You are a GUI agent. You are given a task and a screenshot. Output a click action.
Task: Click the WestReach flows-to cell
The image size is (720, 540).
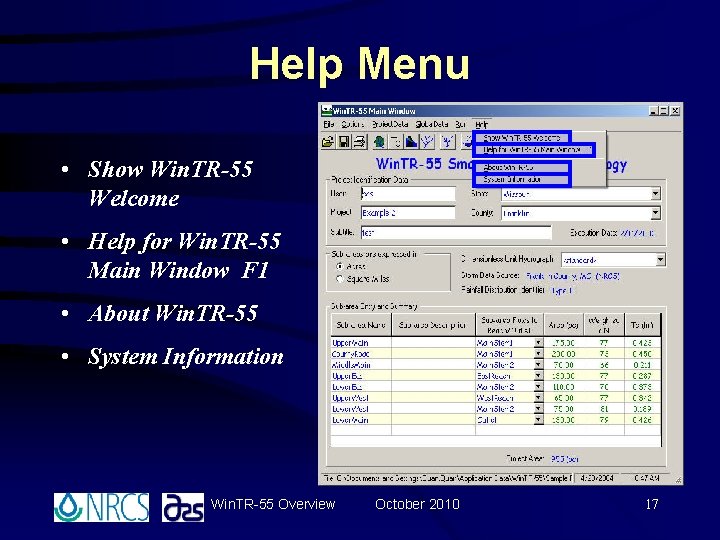coord(505,398)
